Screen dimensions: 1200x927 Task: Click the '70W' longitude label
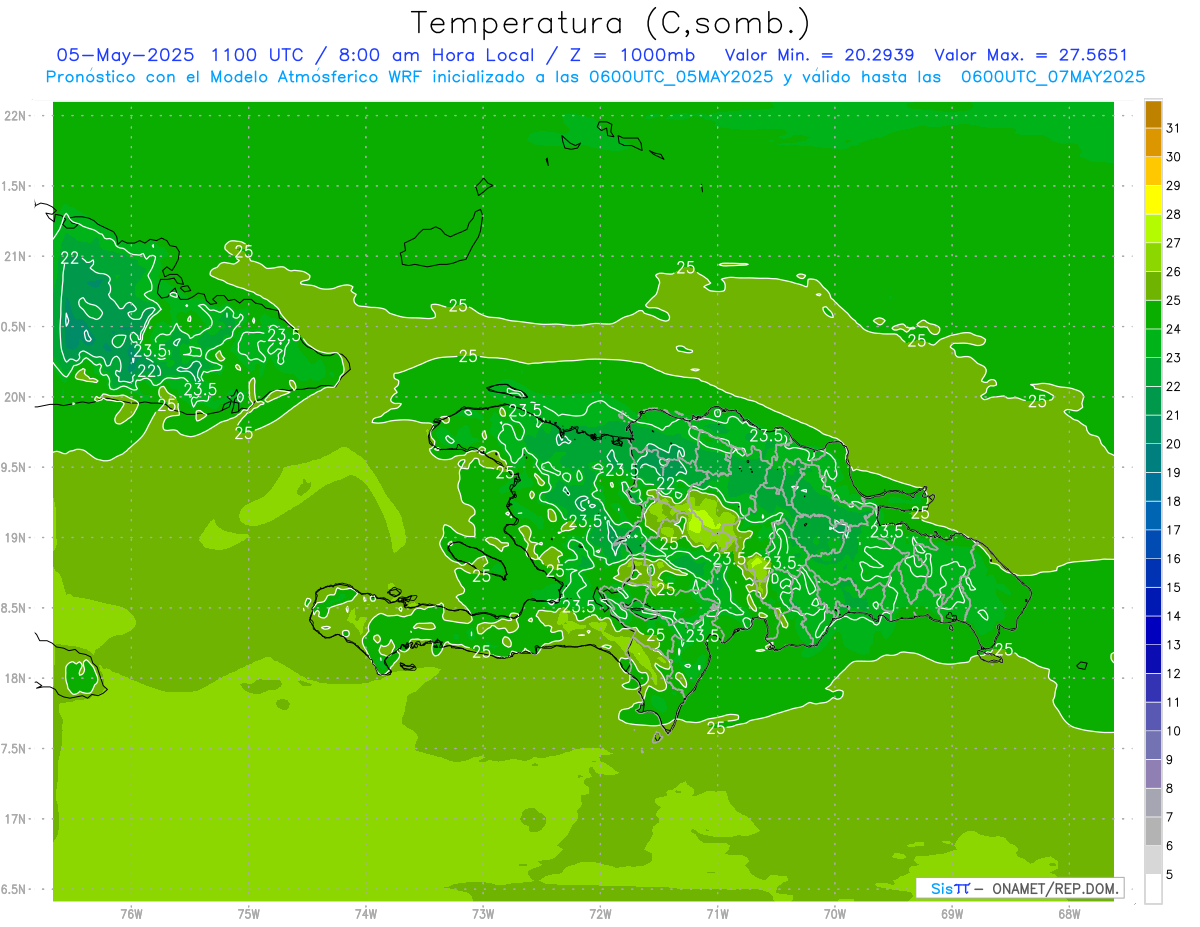835,914
